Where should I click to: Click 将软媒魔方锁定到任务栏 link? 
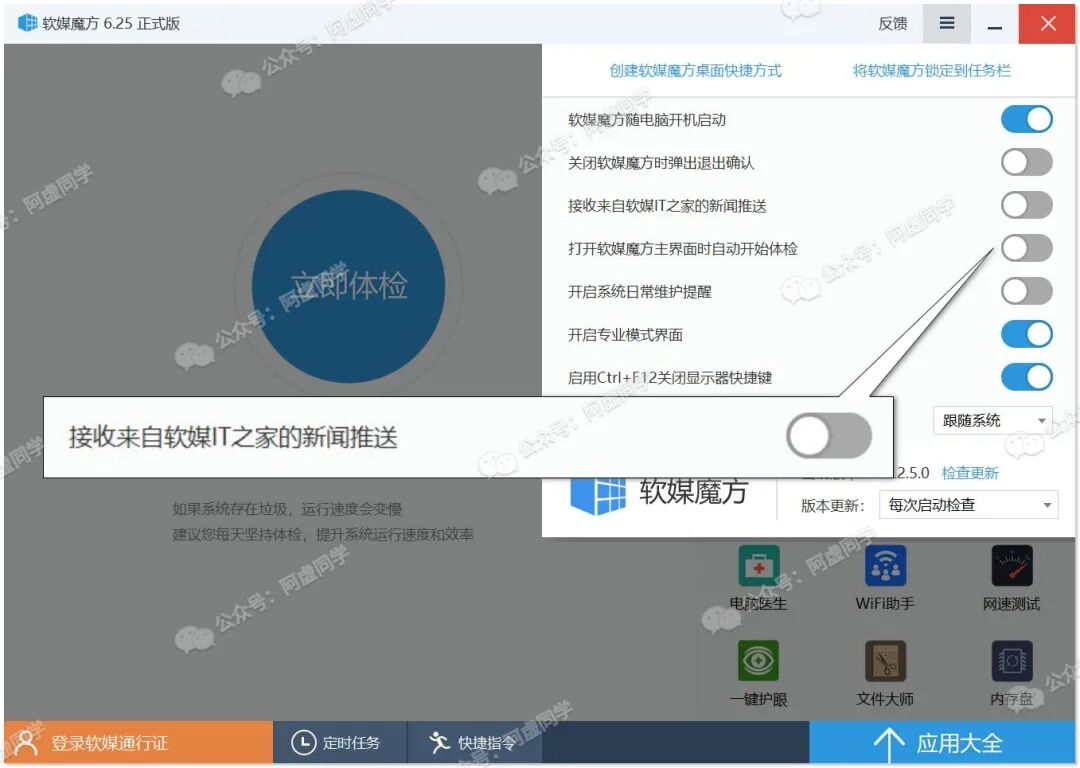pos(932,70)
